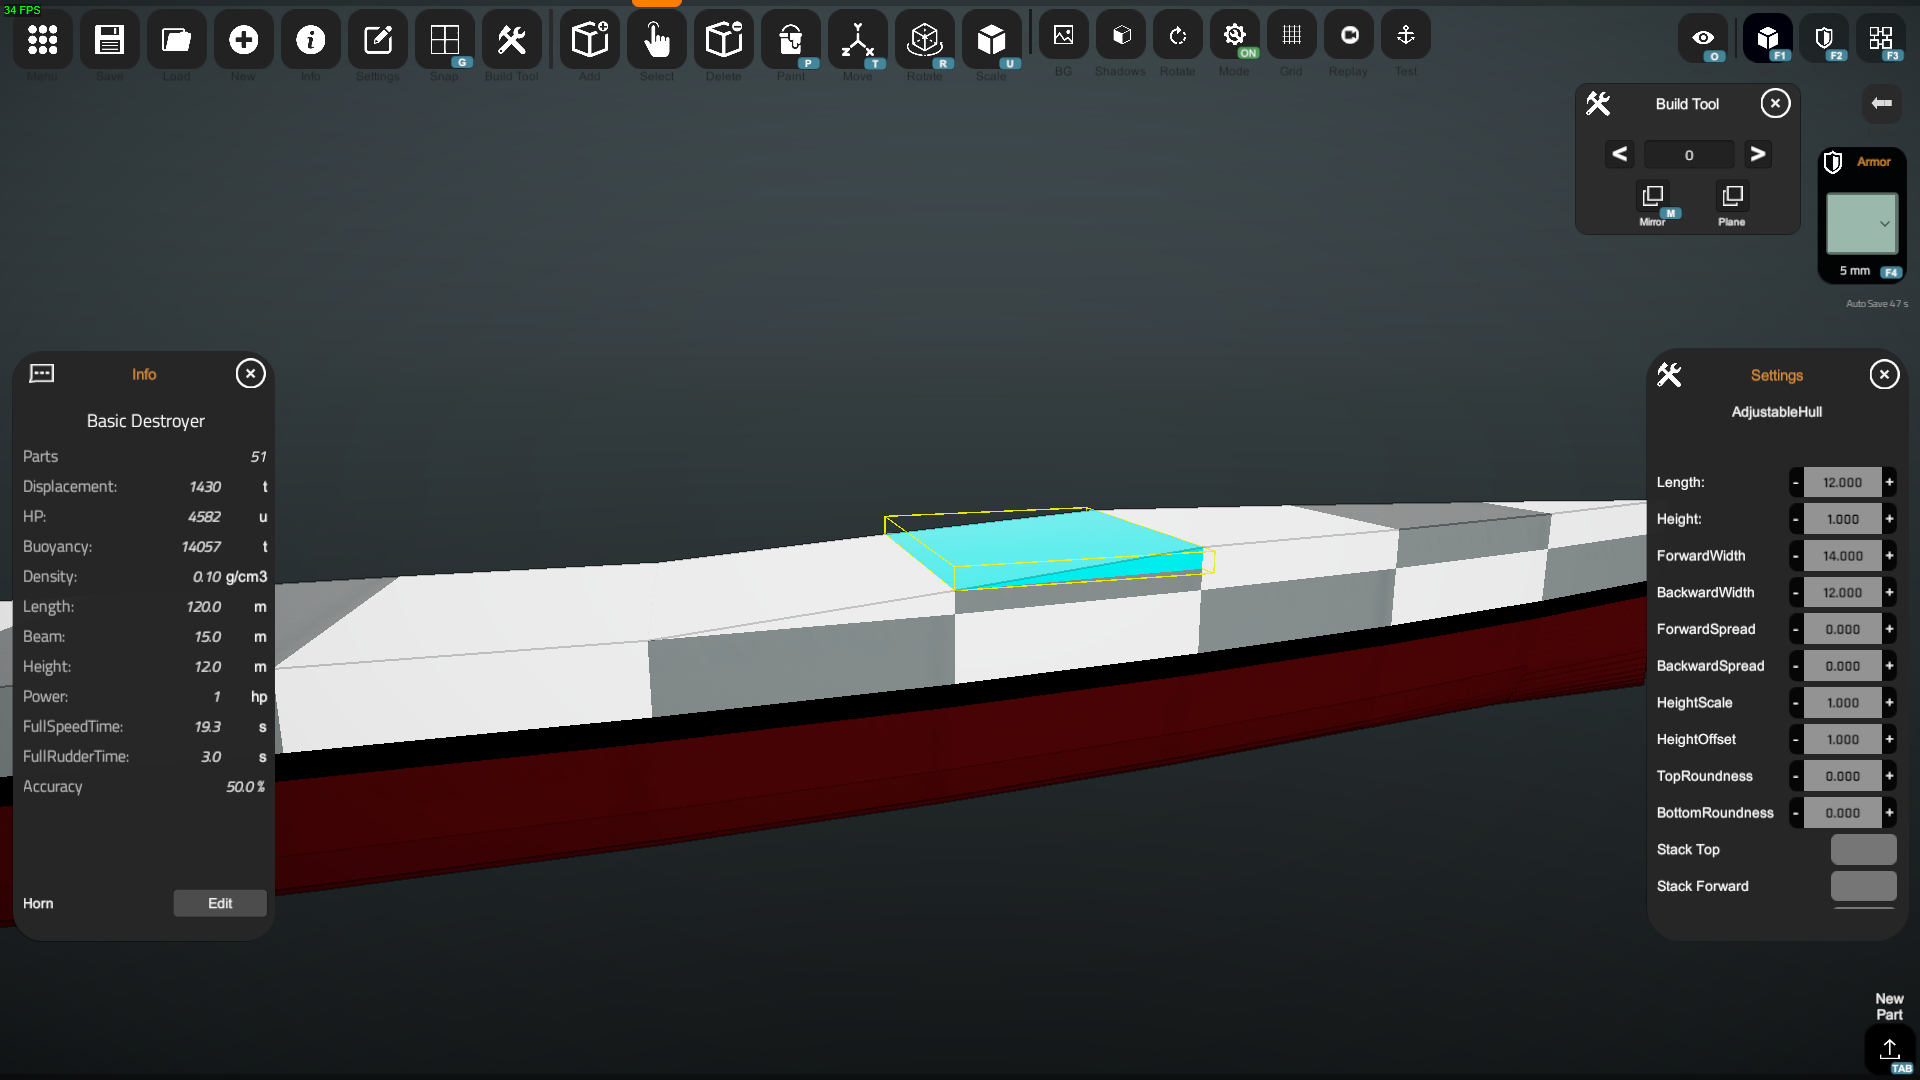Open the main Menu grid
Image resolution: width=1920 pixels, height=1080 pixels.
(x=42, y=40)
